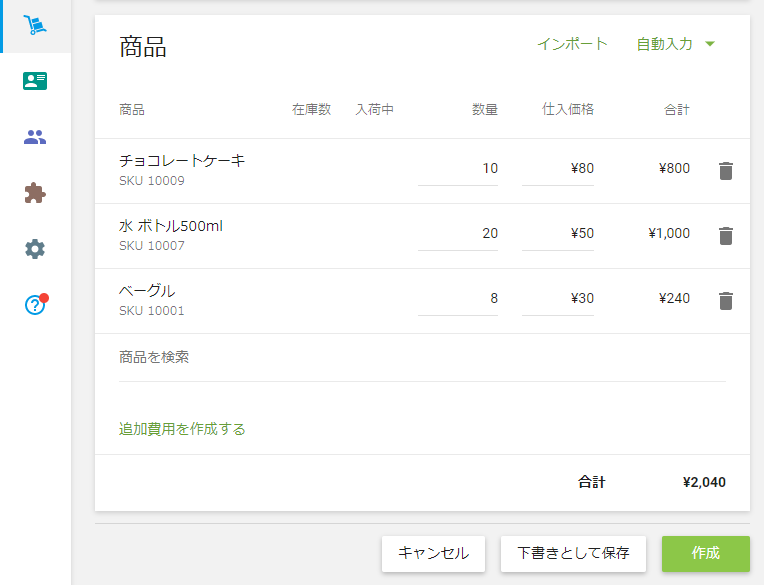
Task: Click the キャンセル button
Action: click(x=433, y=553)
